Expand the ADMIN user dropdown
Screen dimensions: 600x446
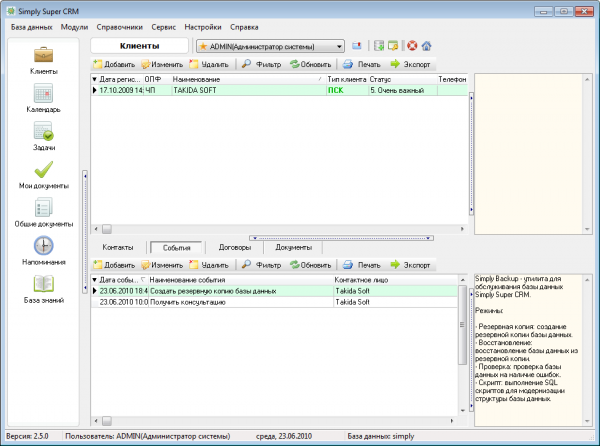tap(340, 46)
